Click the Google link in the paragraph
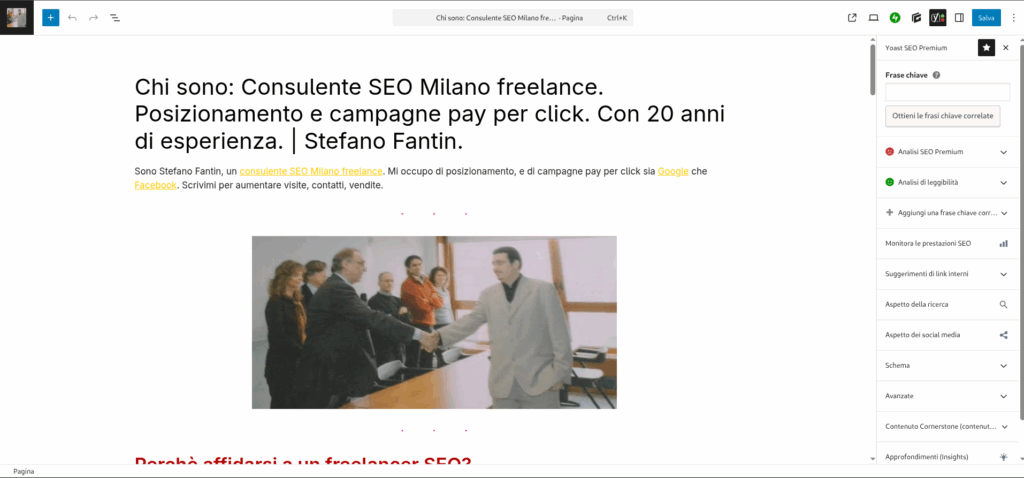This screenshot has height=478, width=1024. click(x=673, y=171)
